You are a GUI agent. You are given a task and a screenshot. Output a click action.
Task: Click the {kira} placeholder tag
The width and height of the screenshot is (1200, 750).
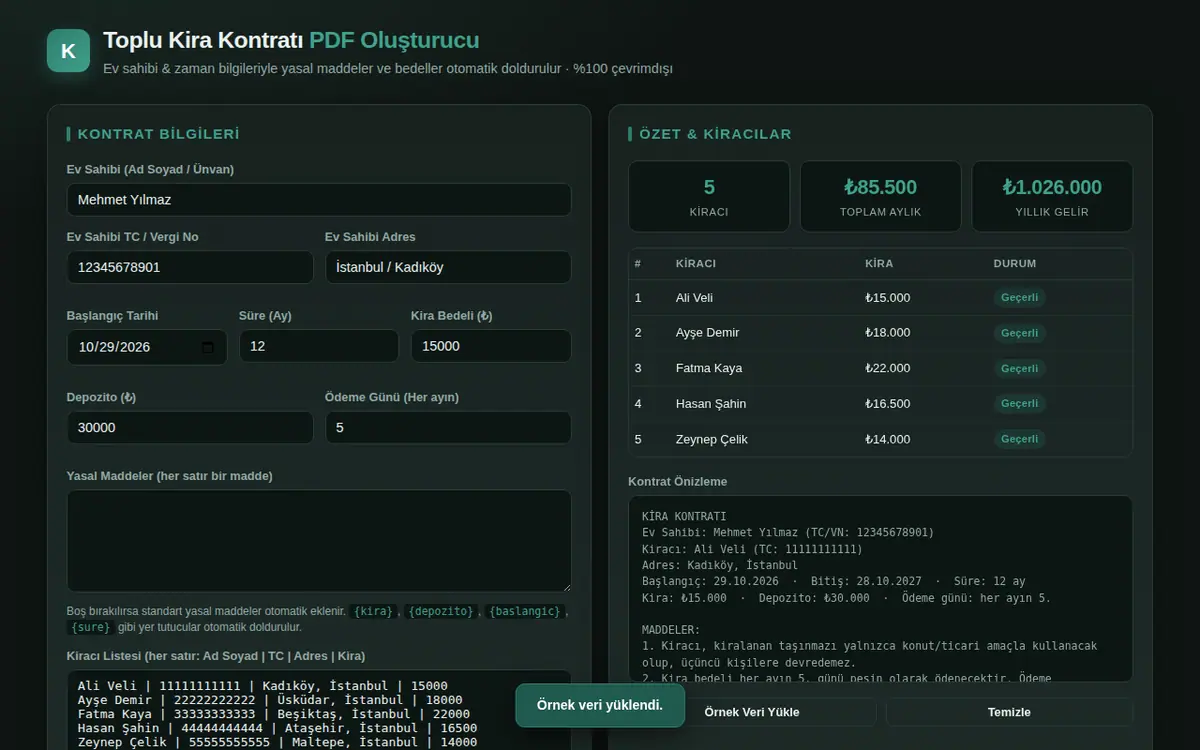[375, 611]
